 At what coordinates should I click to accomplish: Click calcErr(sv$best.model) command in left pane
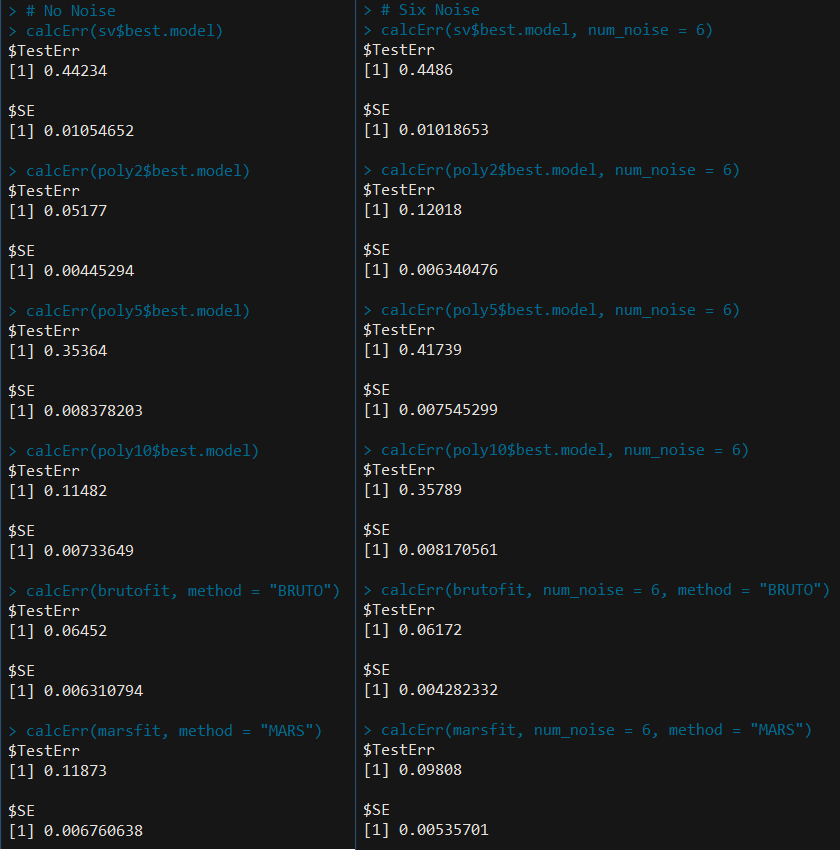(x=124, y=31)
